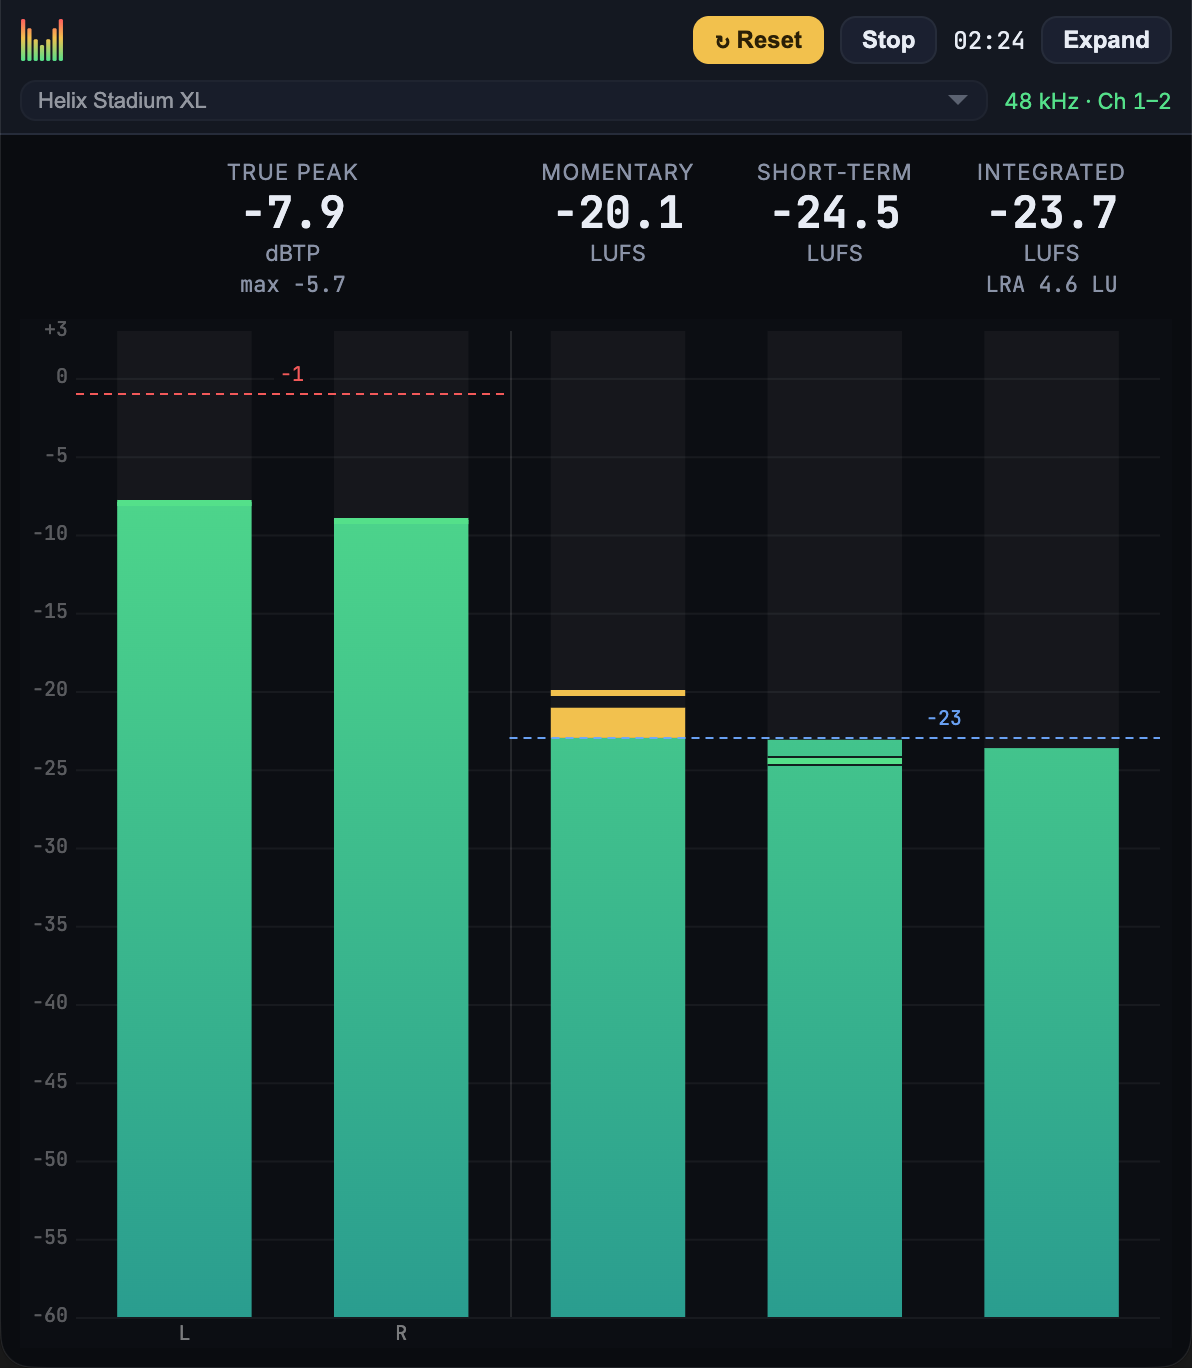Open the Helix Stadium XL device dropdown
The image size is (1192, 1368).
[x=503, y=100]
